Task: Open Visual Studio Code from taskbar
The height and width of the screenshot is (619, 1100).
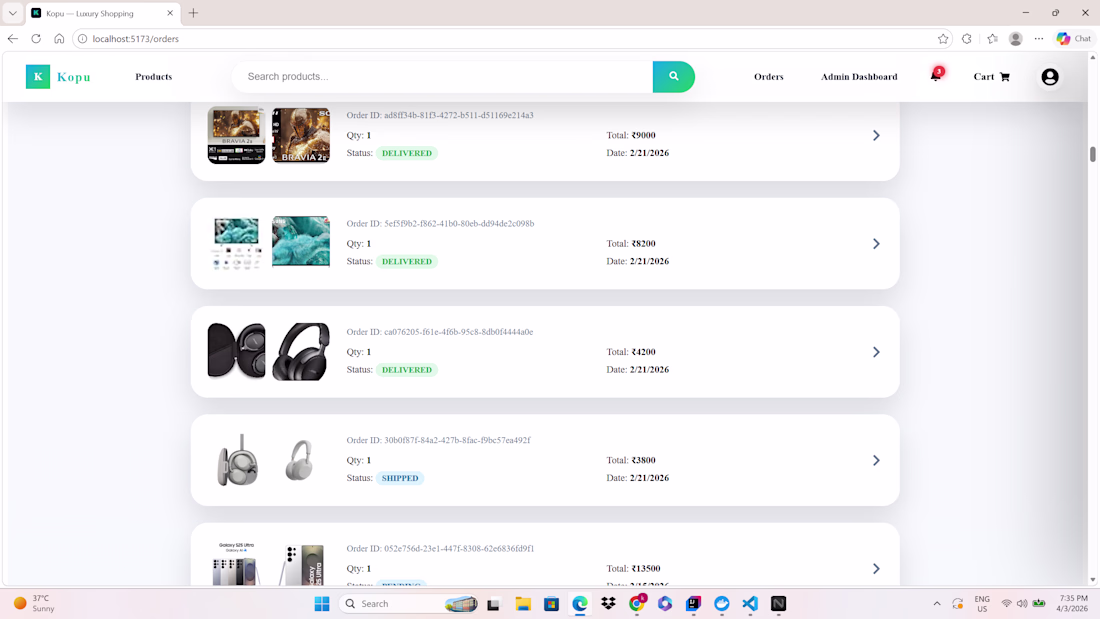Action: [750, 604]
